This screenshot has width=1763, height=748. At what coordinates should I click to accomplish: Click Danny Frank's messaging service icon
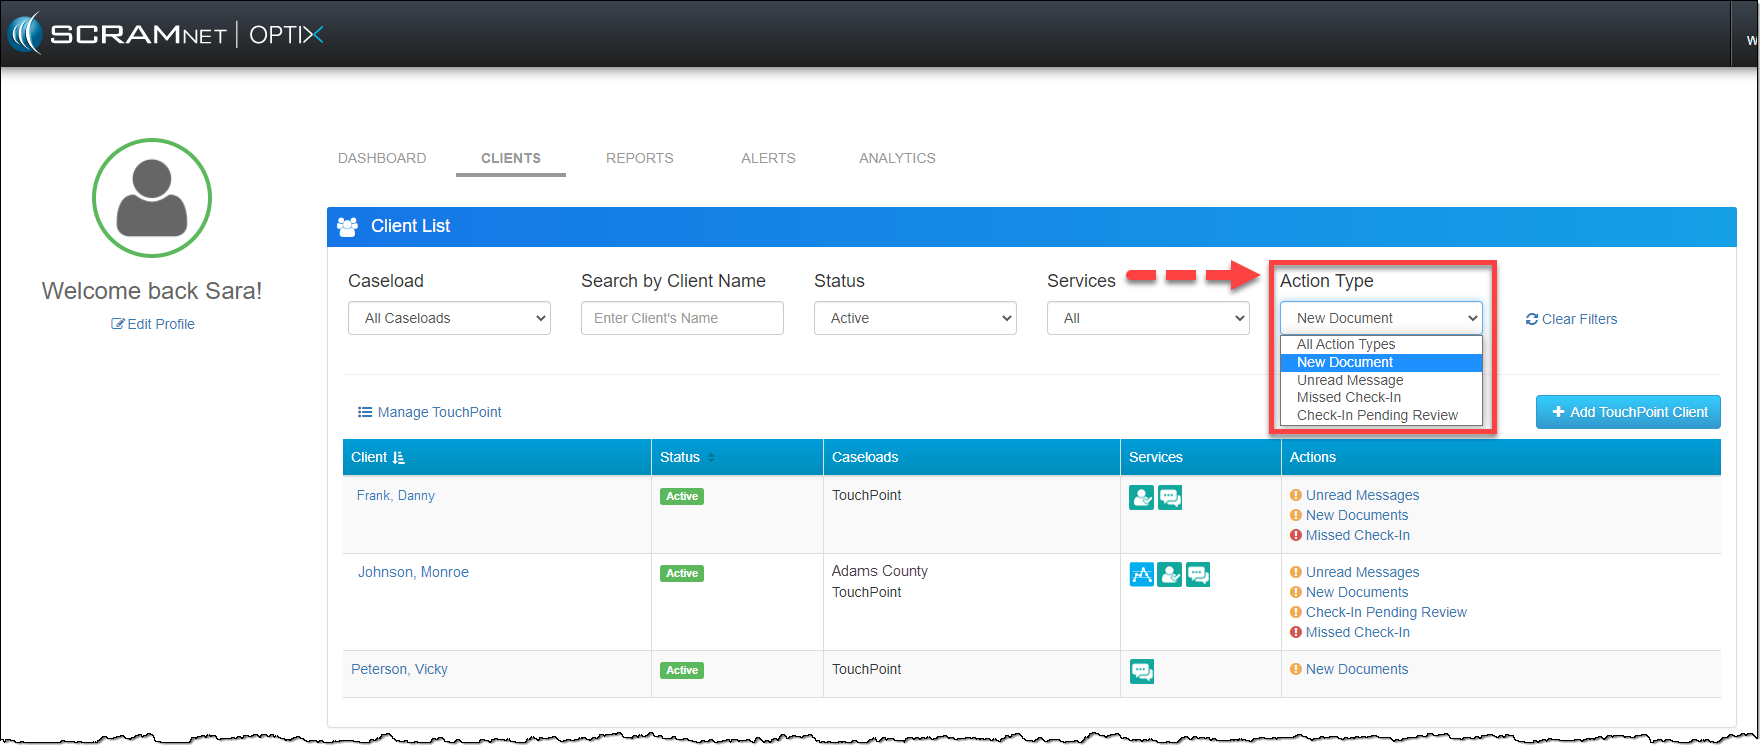pos(1170,497)
